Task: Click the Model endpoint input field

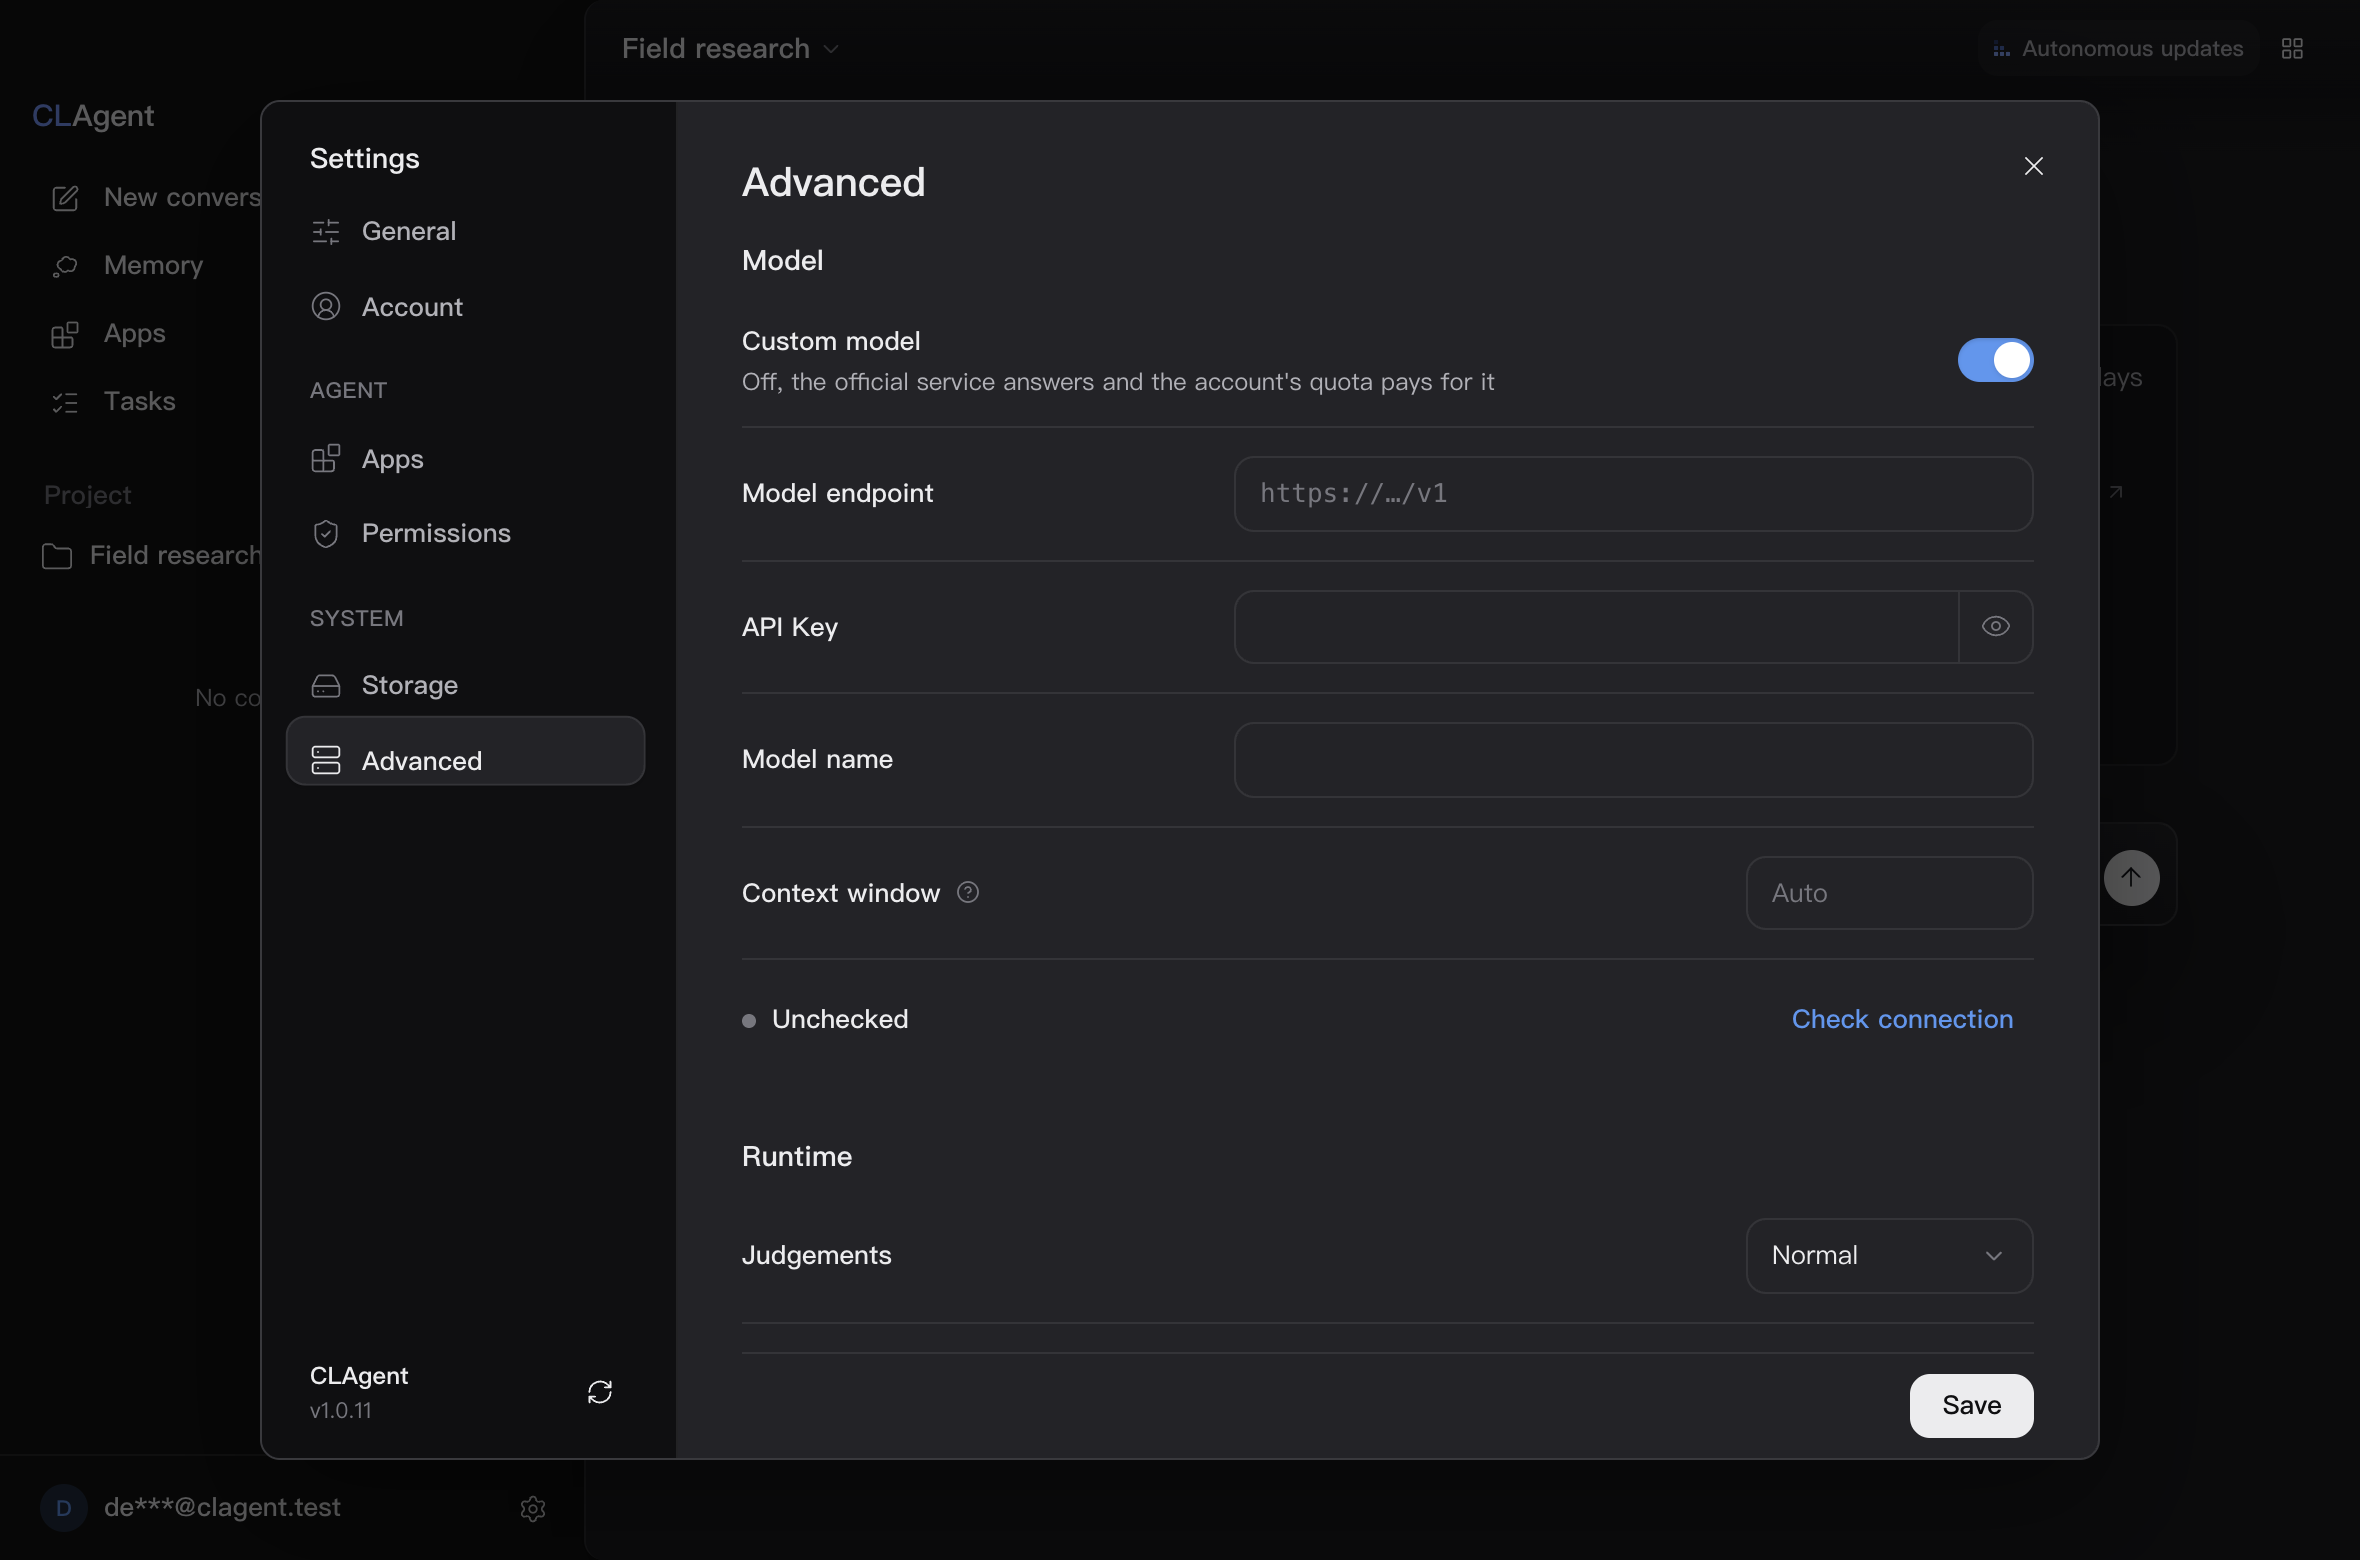Action: pyautogui.click(x=1633, y=494)
